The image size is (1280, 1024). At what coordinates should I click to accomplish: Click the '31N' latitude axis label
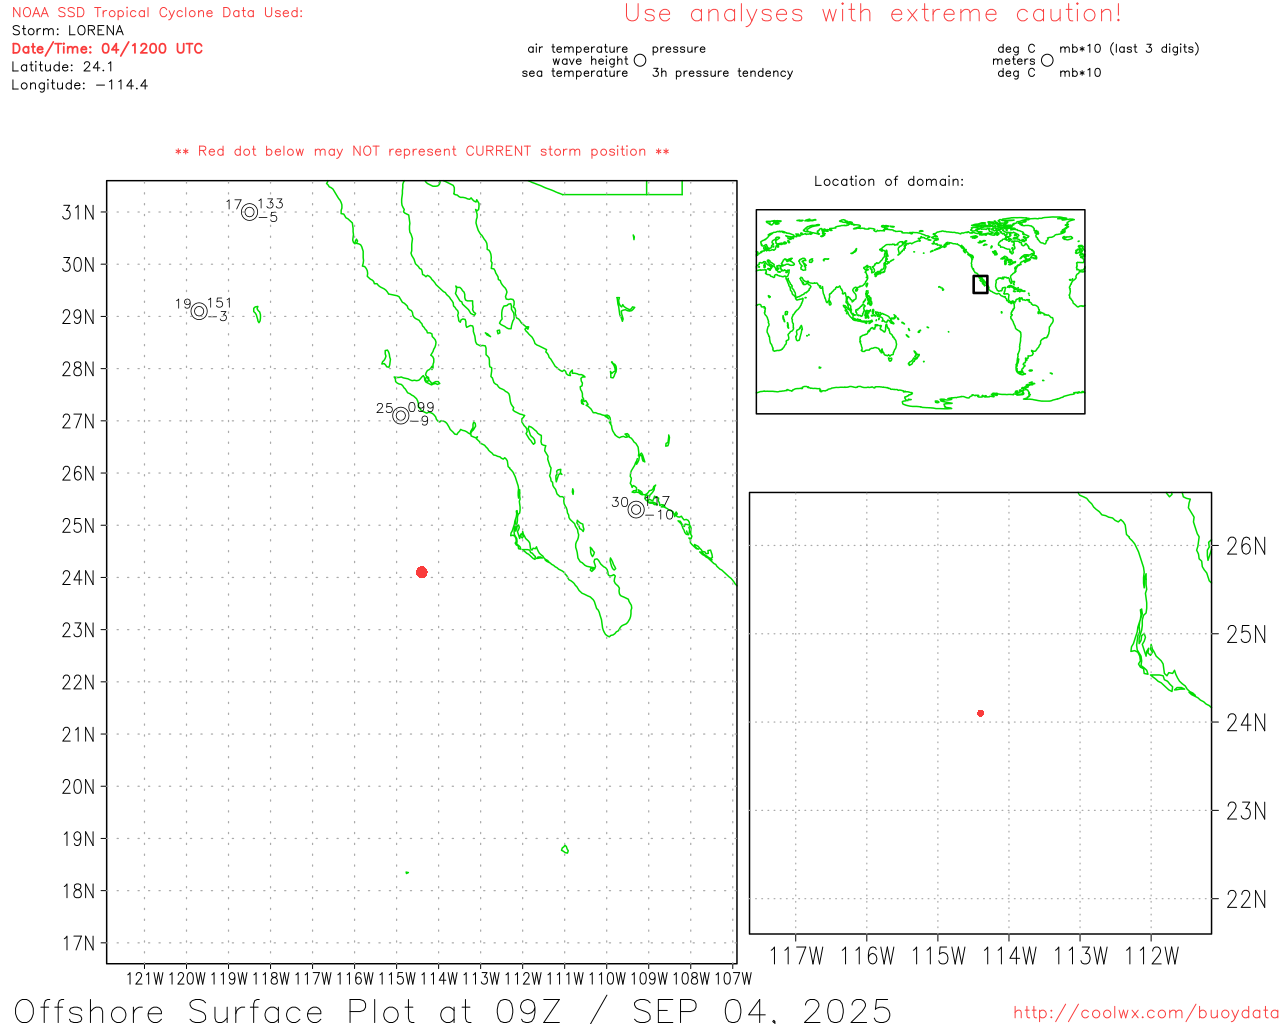78,212
